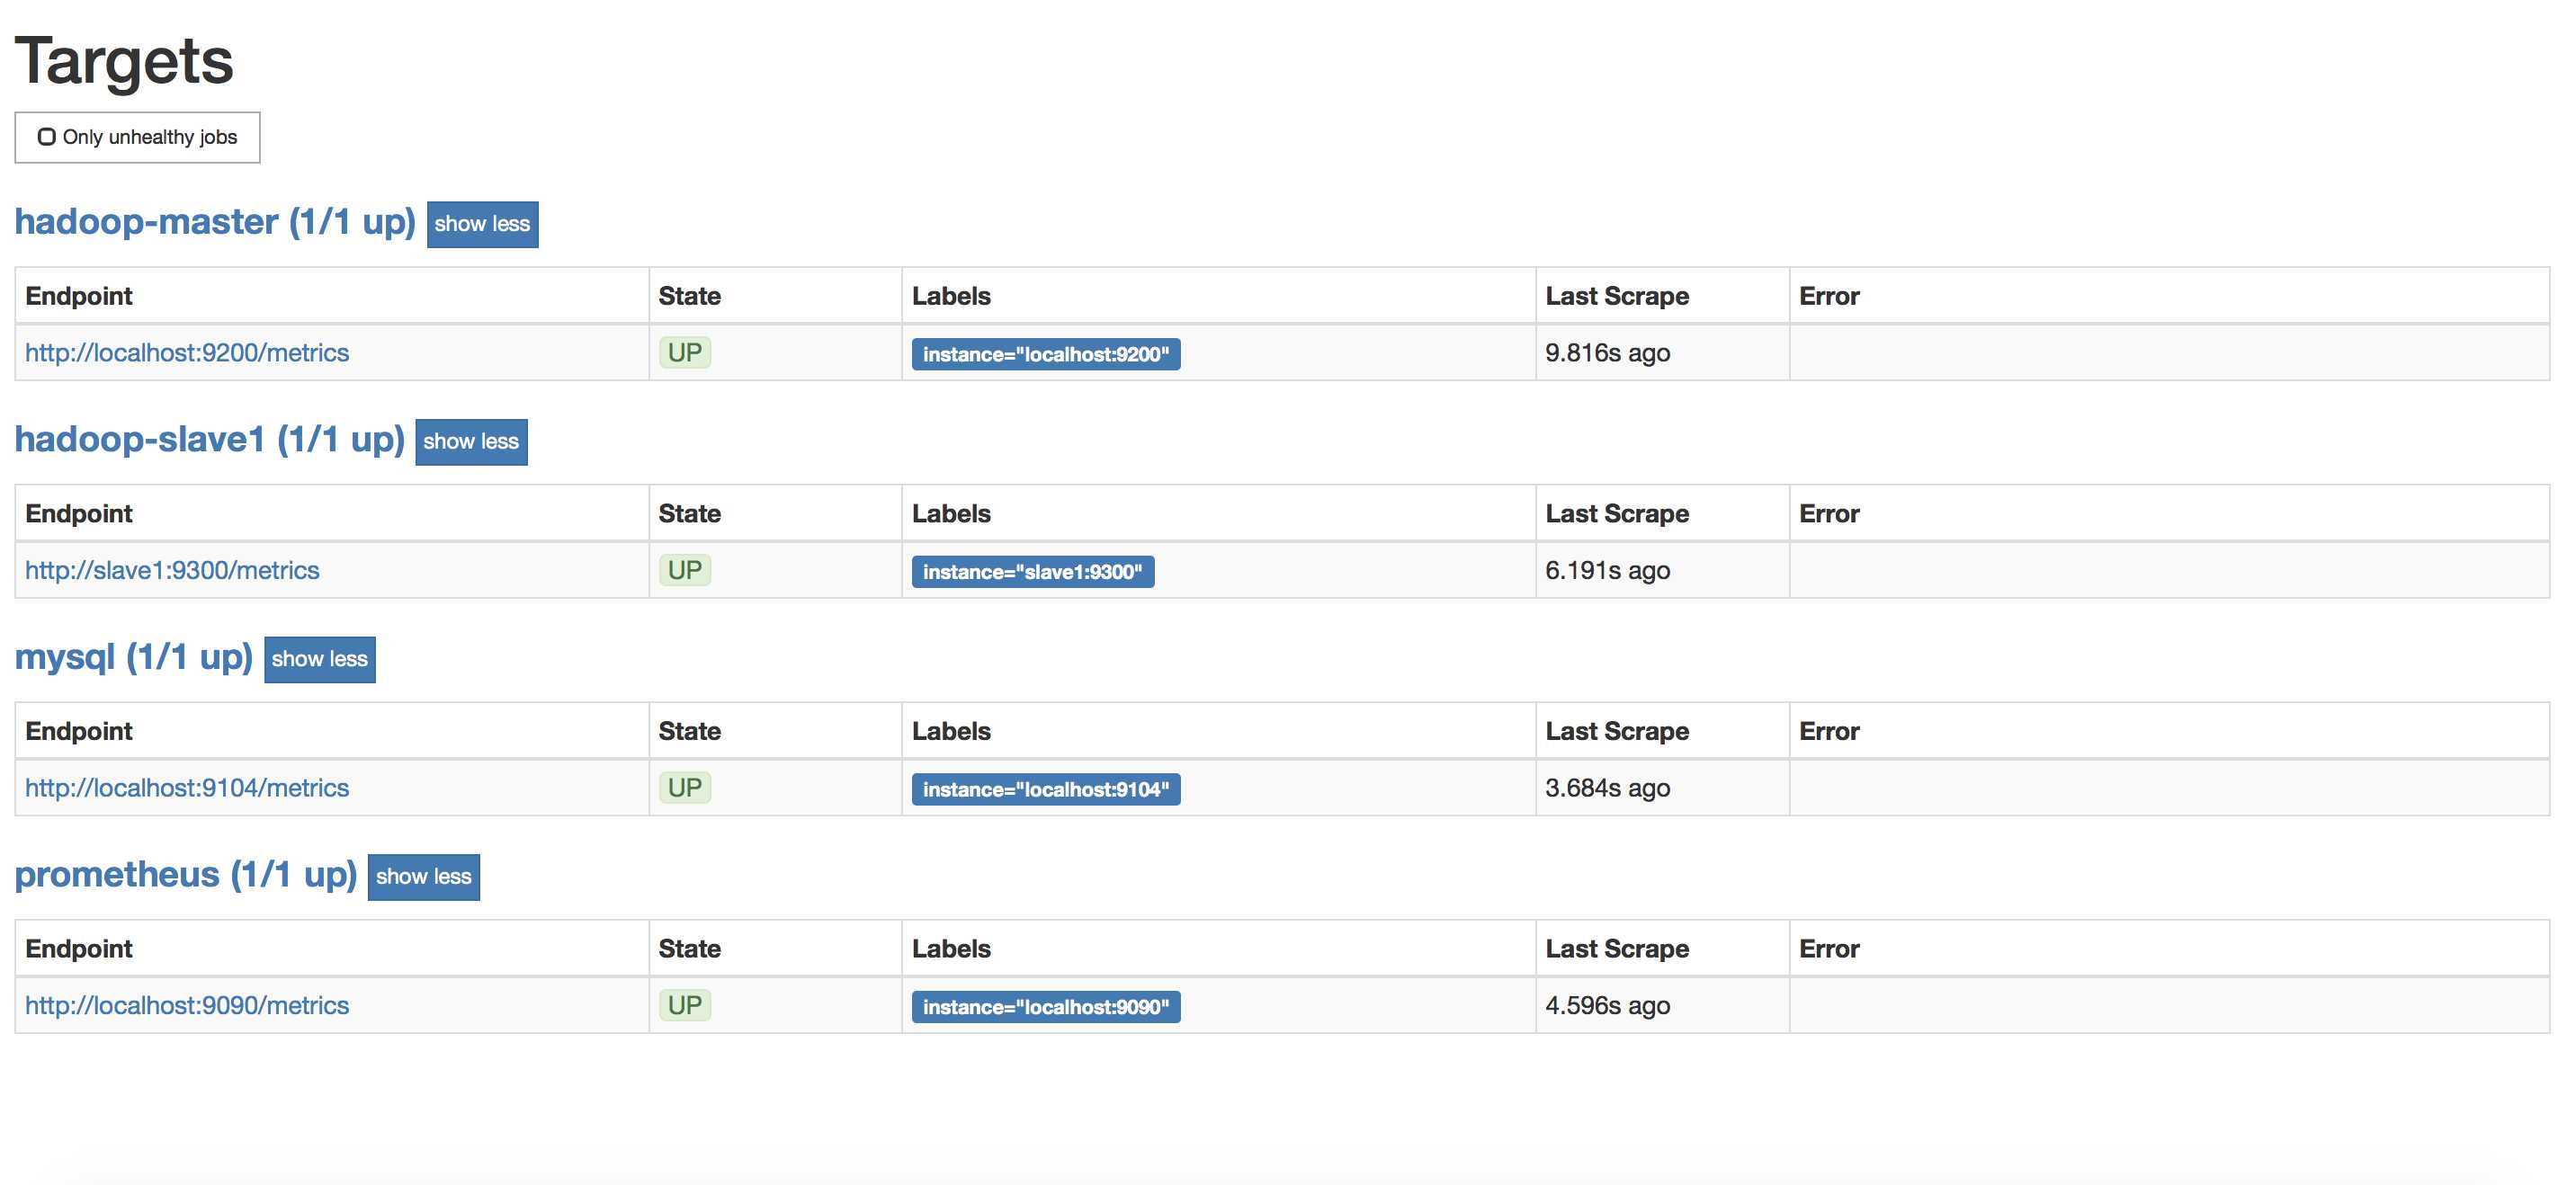The image size is (2576, 1185).
Task: Collapse hadoop-master with its show less button
Action: click(482, 224)
